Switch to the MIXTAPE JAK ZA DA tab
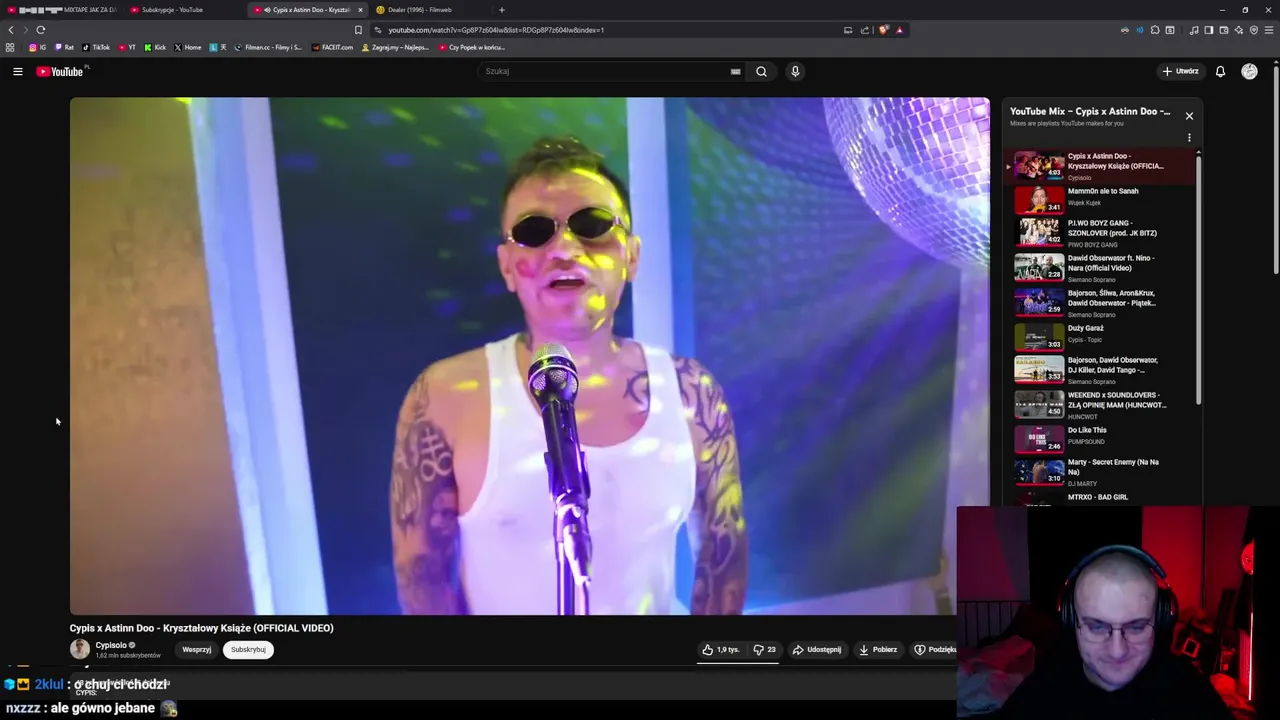 point(62,10)
